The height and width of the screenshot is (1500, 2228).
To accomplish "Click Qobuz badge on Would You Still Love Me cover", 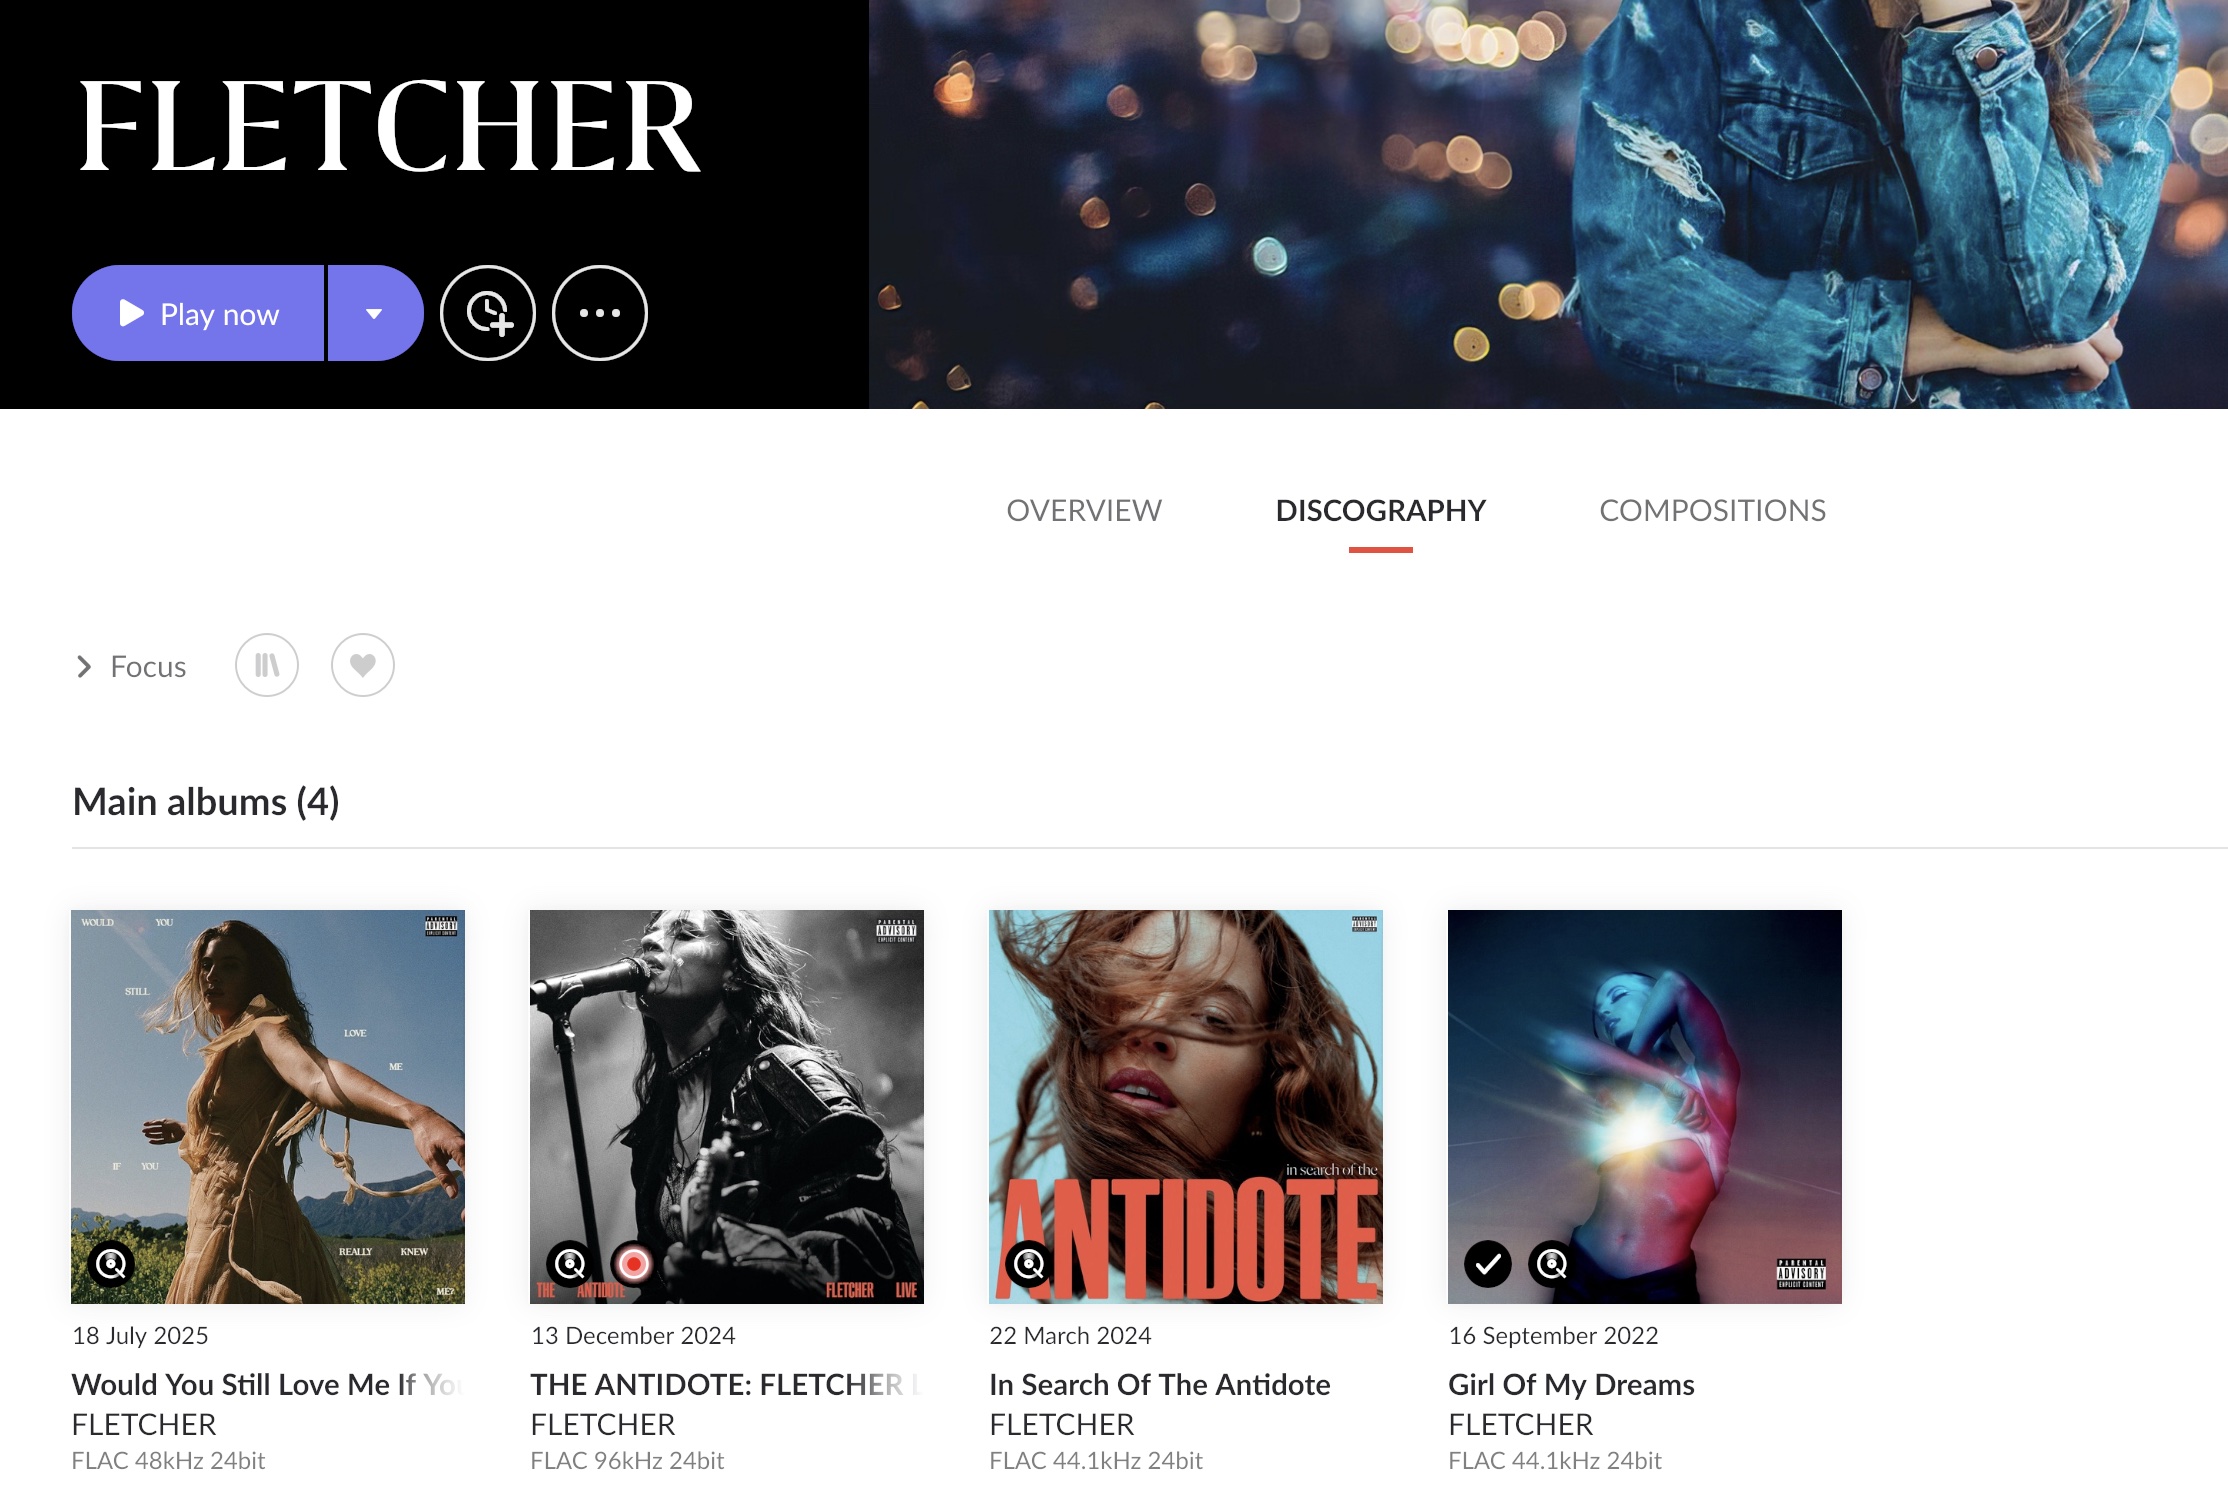I will (x=111, y=1265).
